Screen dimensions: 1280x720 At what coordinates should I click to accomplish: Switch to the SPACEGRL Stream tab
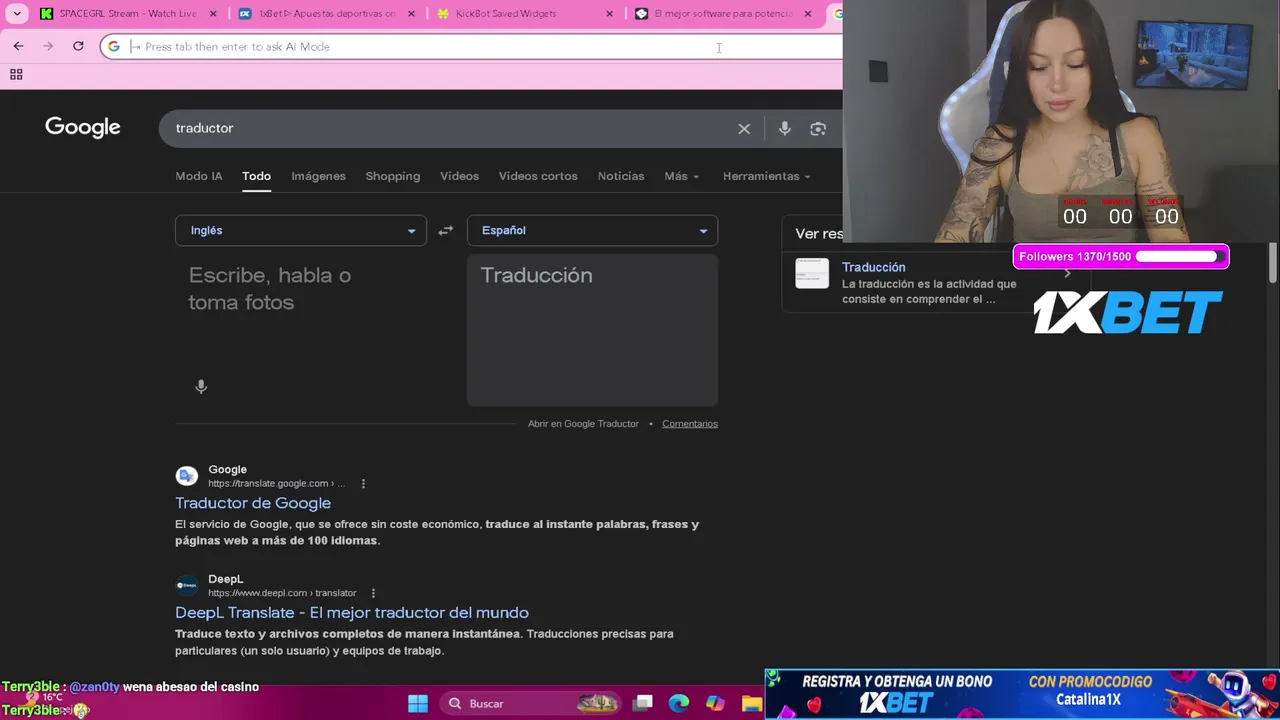(128, 14)
